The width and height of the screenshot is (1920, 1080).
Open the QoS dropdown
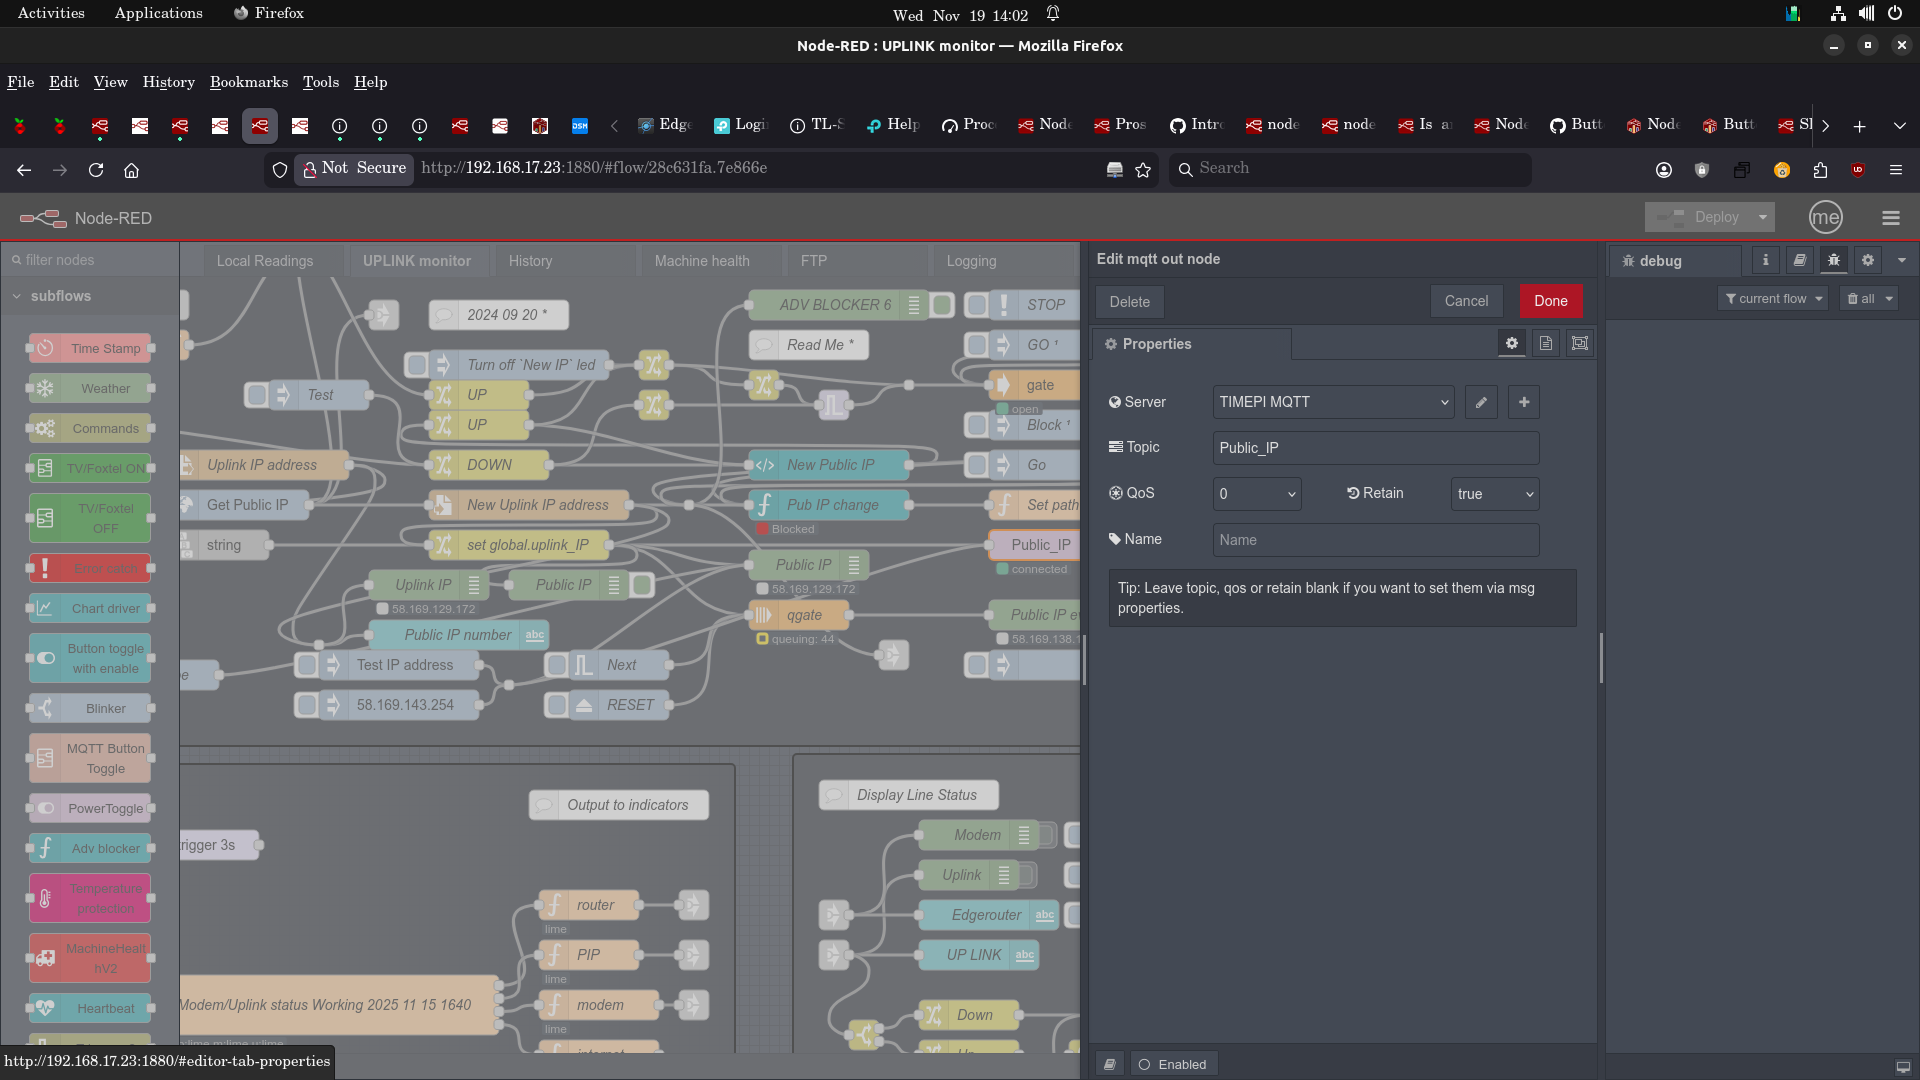coord(1257,494)
